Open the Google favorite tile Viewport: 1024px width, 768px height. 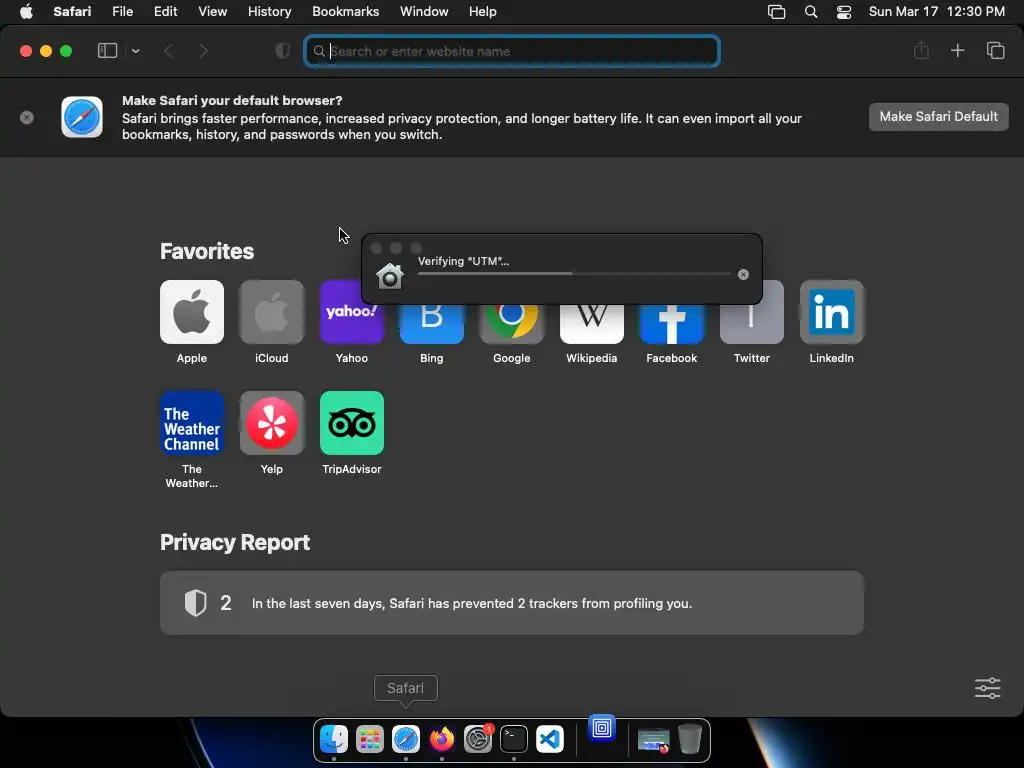pos(511,324)
